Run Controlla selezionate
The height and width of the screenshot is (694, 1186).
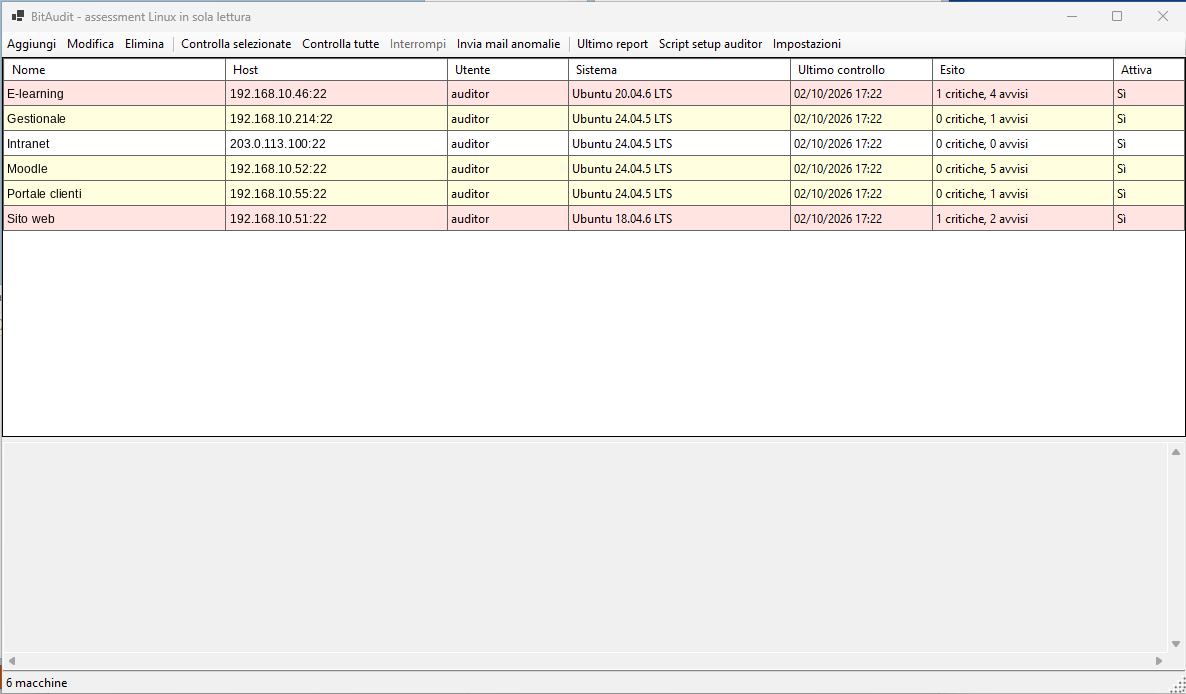(x=236, y=44)
